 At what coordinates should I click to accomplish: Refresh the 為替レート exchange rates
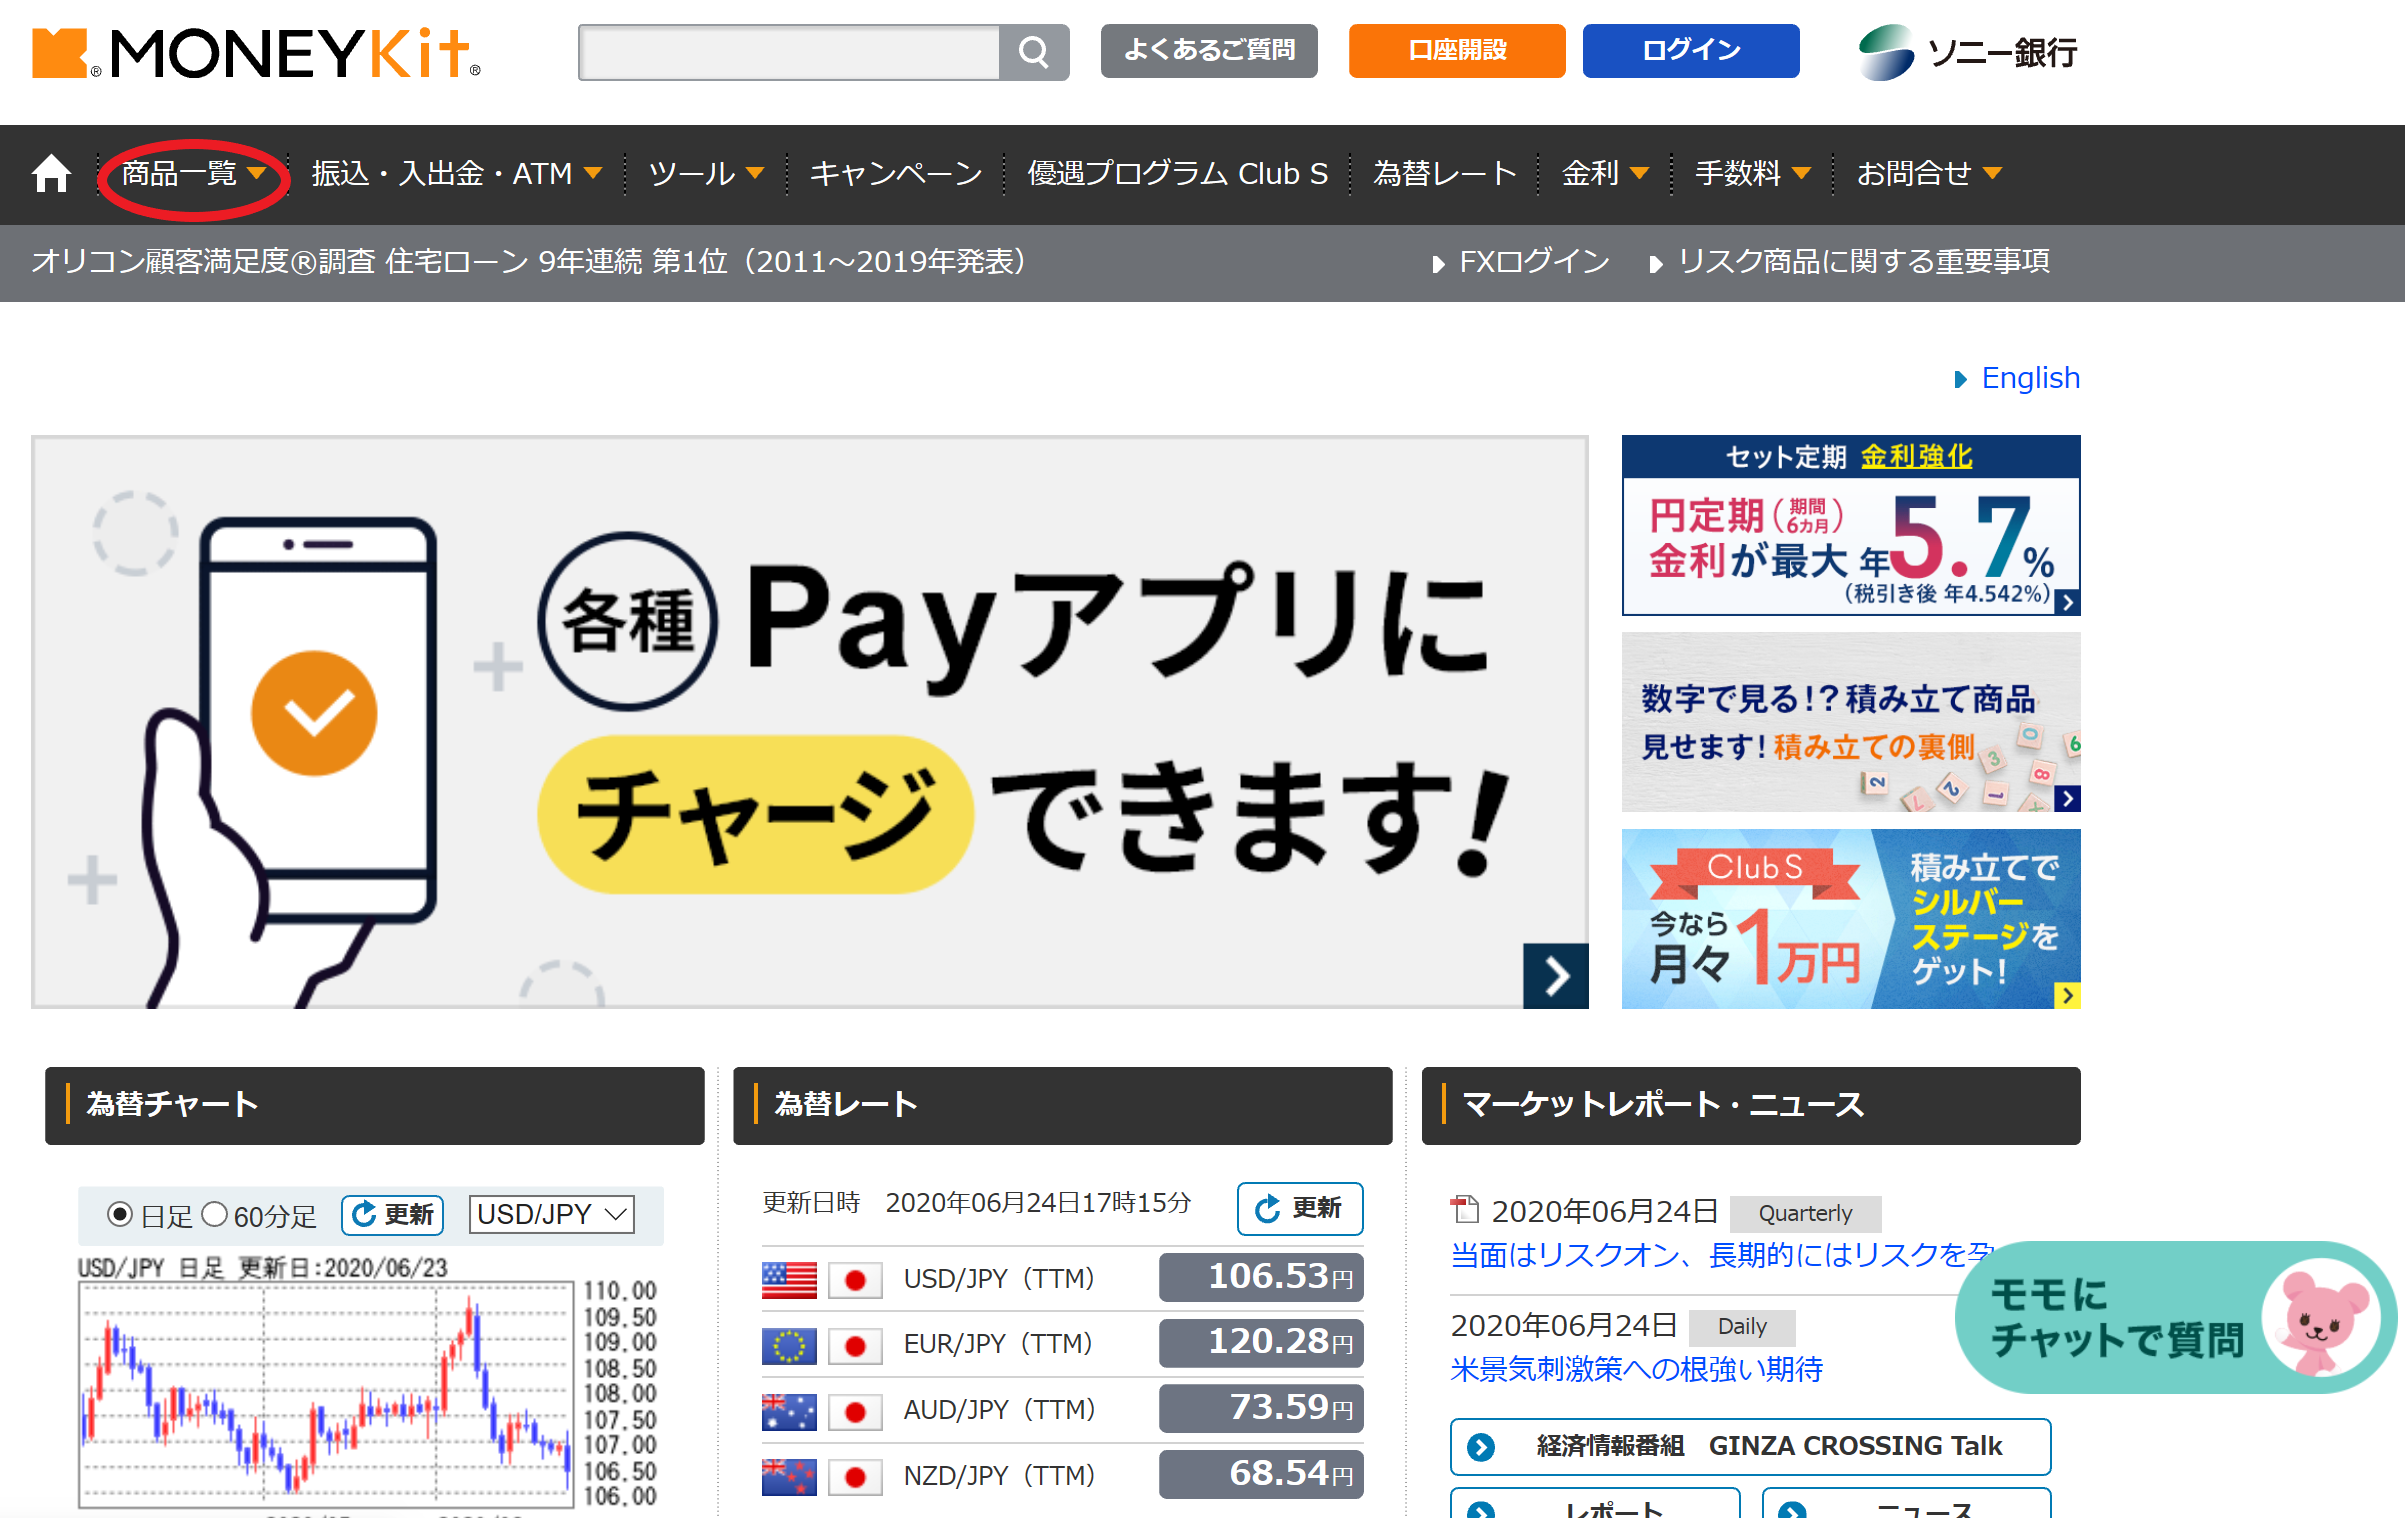tap(1299, 1208)
